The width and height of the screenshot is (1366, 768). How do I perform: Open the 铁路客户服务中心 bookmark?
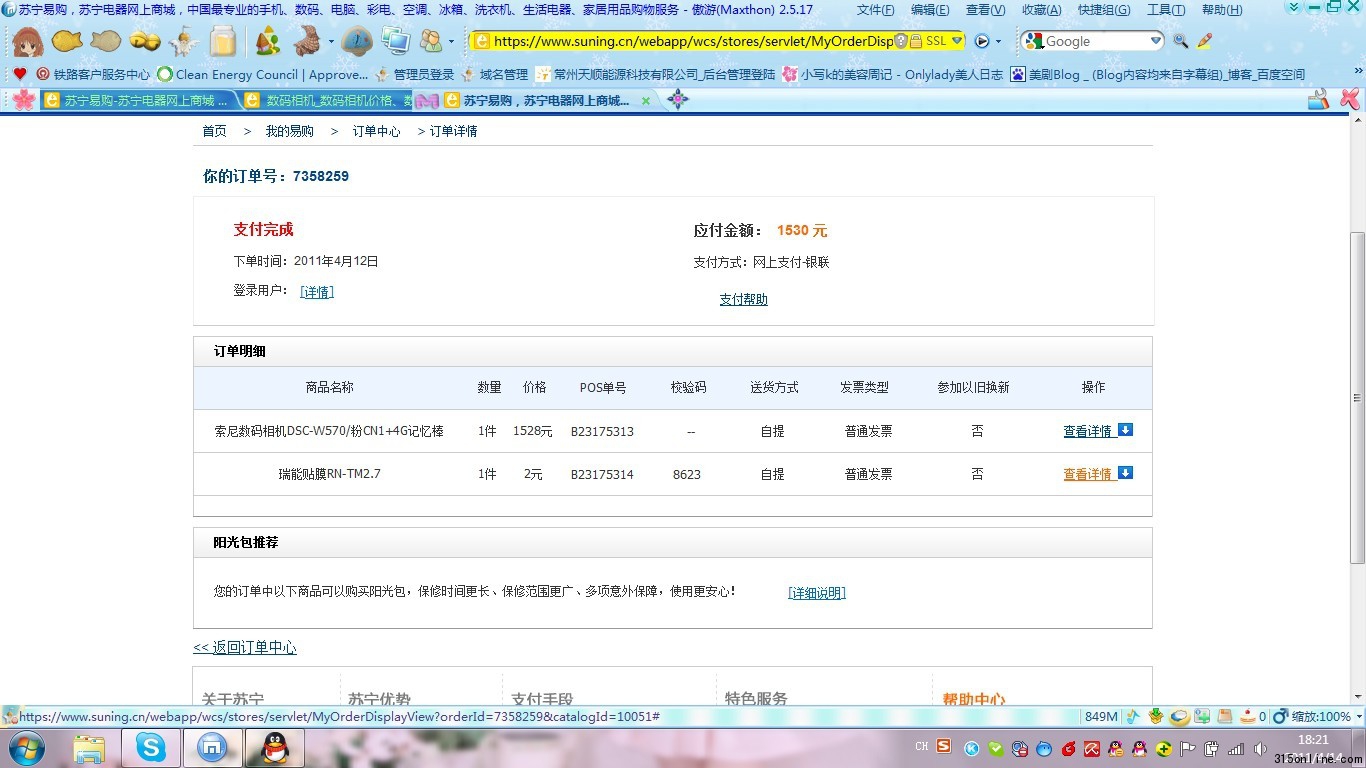point(93,74)
